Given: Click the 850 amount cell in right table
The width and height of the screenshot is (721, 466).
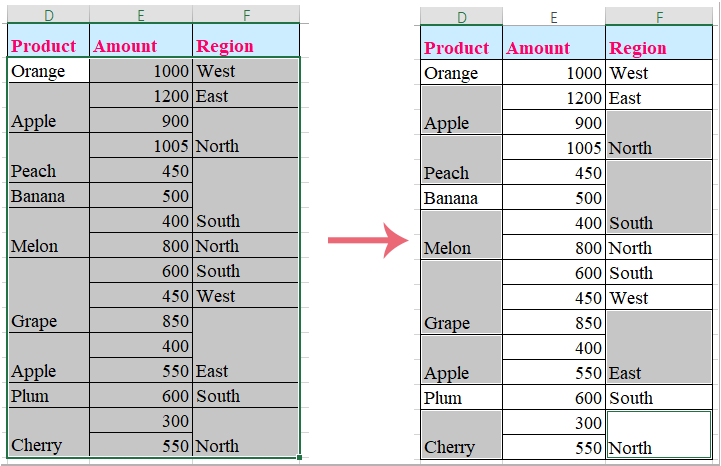Looking at the screenshot, I should pyautogui.click(x=554, y=323).
